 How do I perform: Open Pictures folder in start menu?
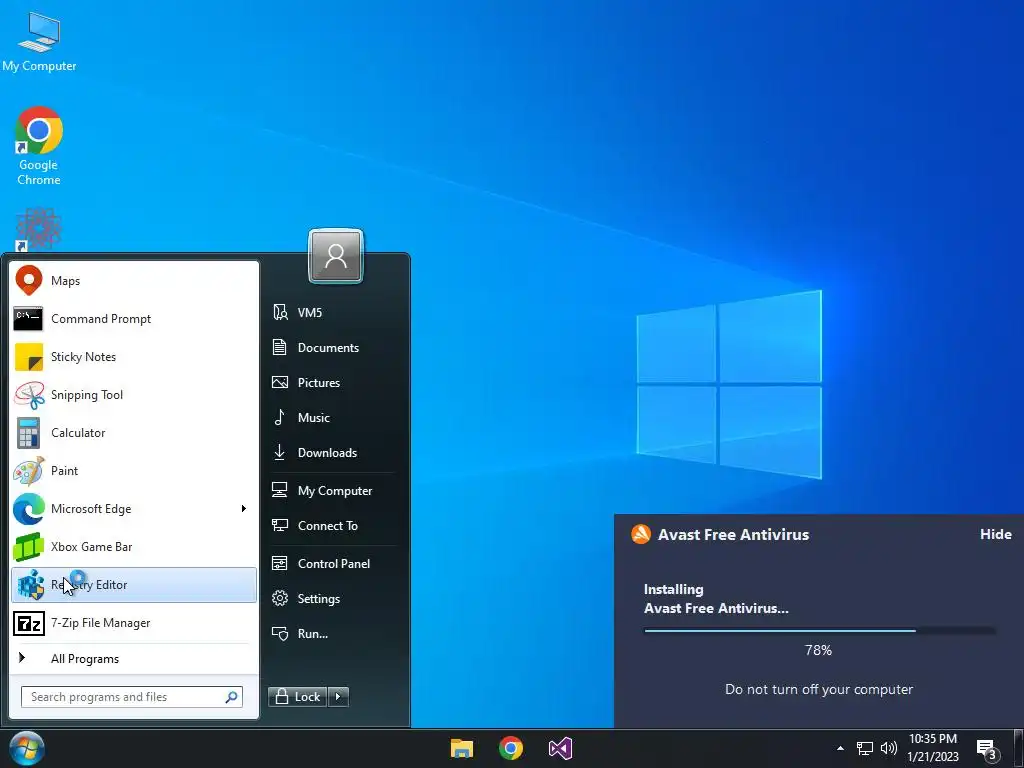331,383
